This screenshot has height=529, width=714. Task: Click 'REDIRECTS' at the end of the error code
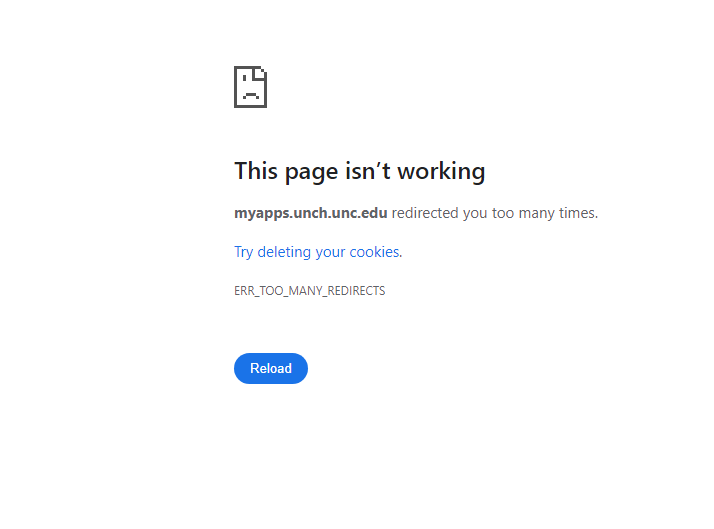point(356,291)
